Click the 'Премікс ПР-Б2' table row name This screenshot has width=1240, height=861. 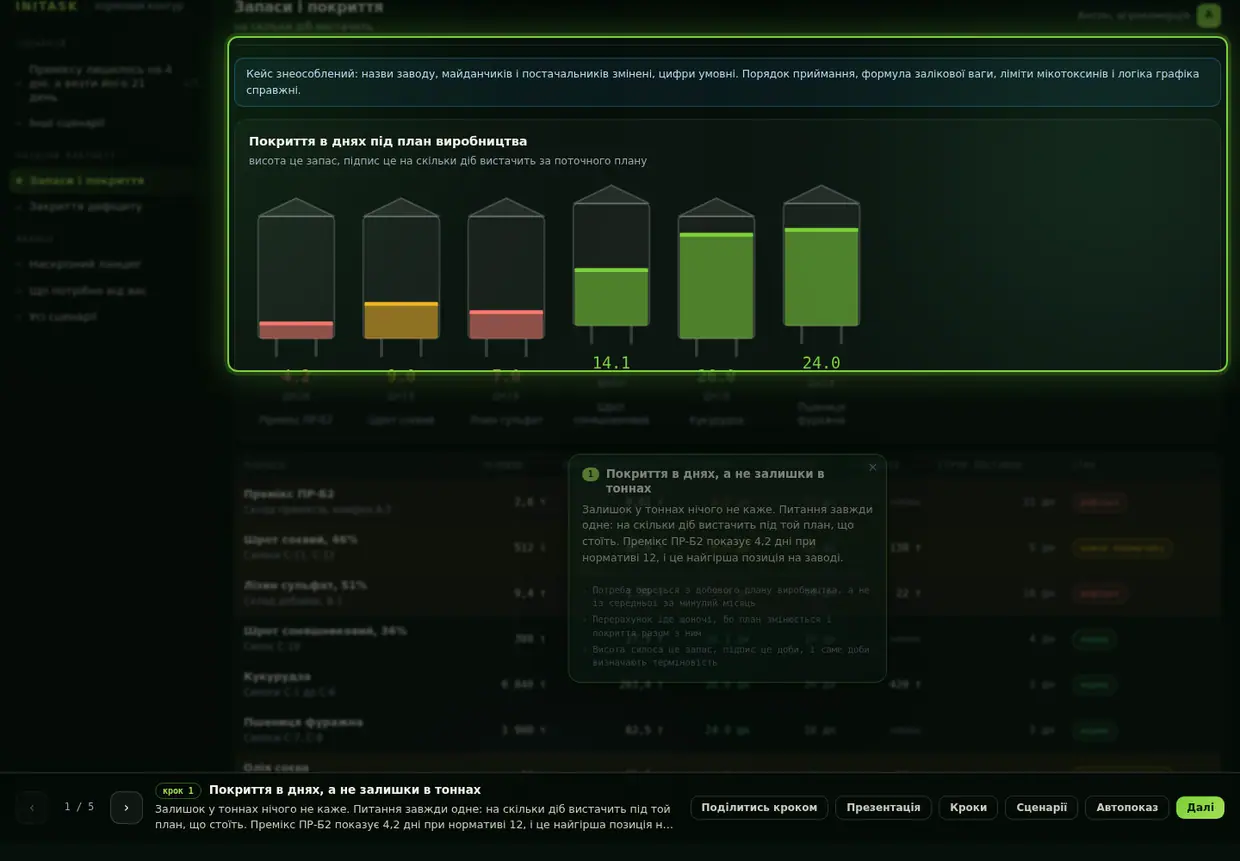(289, 494)
